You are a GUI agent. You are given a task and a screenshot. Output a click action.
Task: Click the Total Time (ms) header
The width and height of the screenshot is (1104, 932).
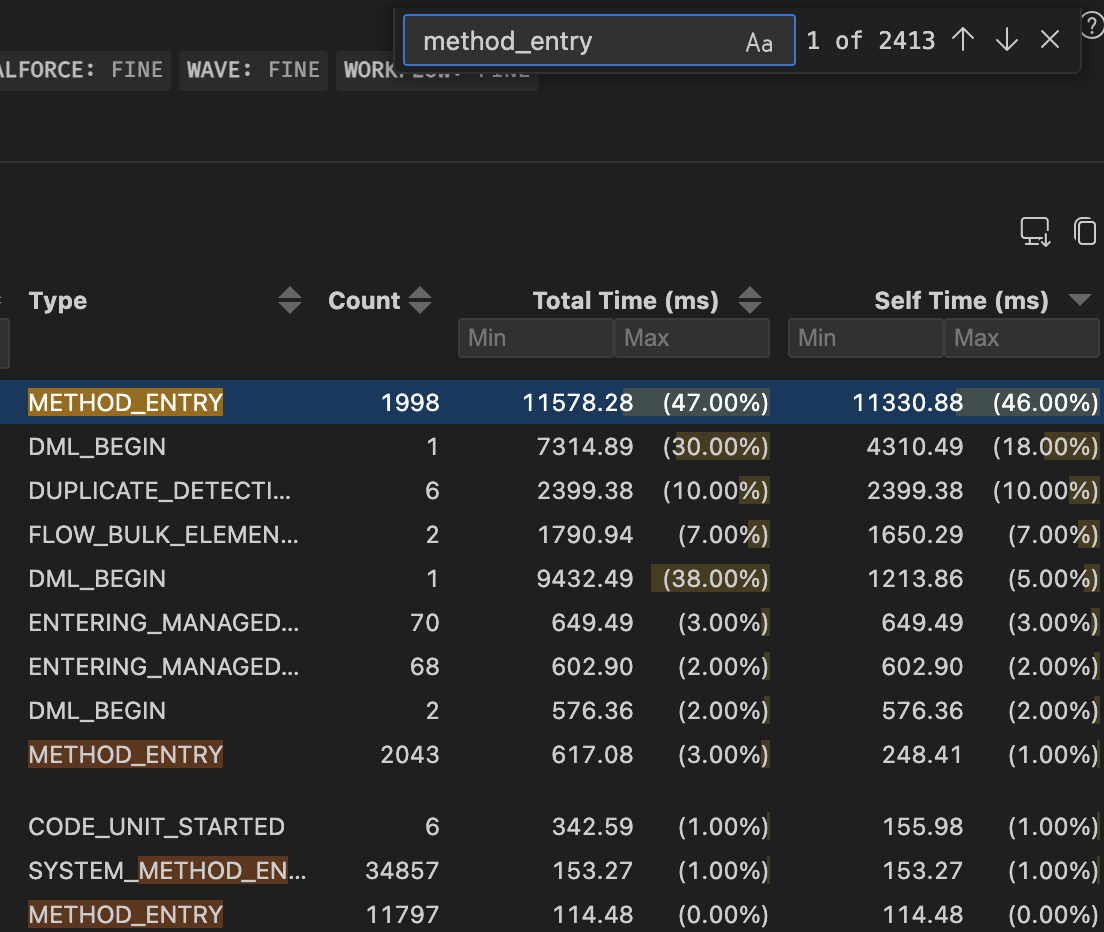click(625, 301)
